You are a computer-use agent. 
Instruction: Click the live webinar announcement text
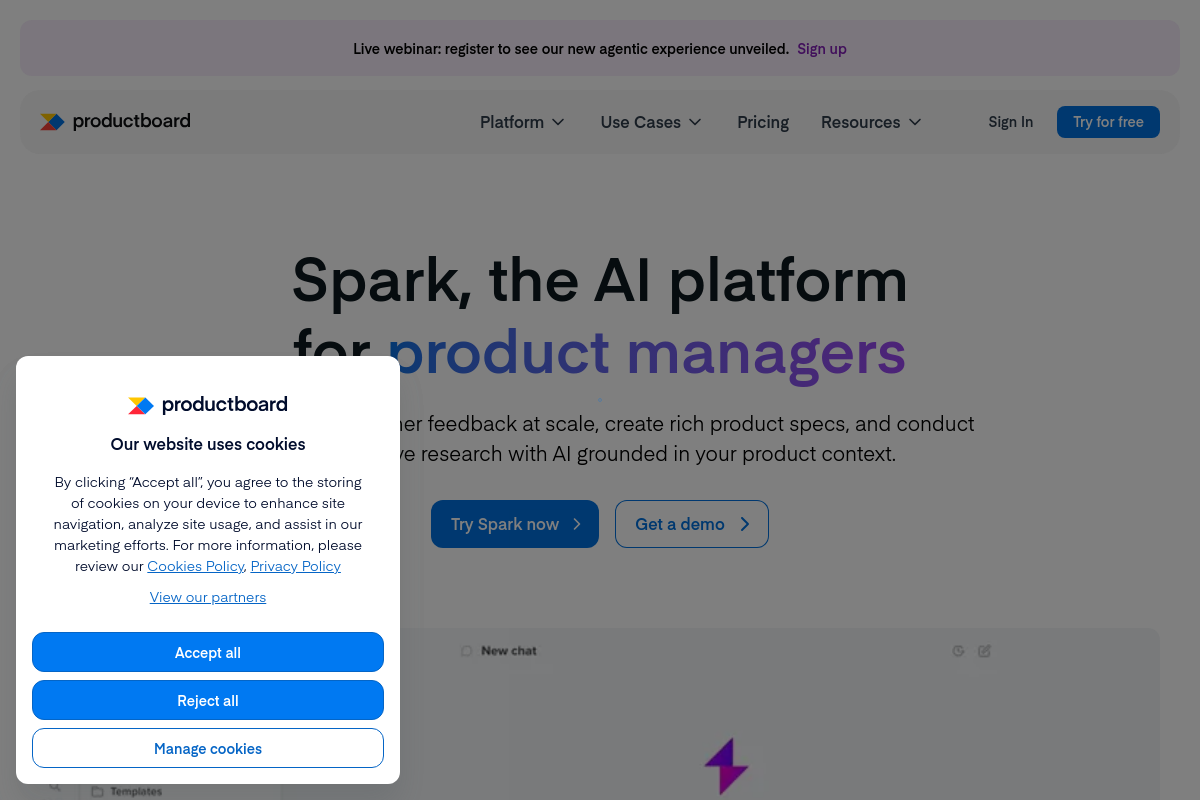[571, 49]
